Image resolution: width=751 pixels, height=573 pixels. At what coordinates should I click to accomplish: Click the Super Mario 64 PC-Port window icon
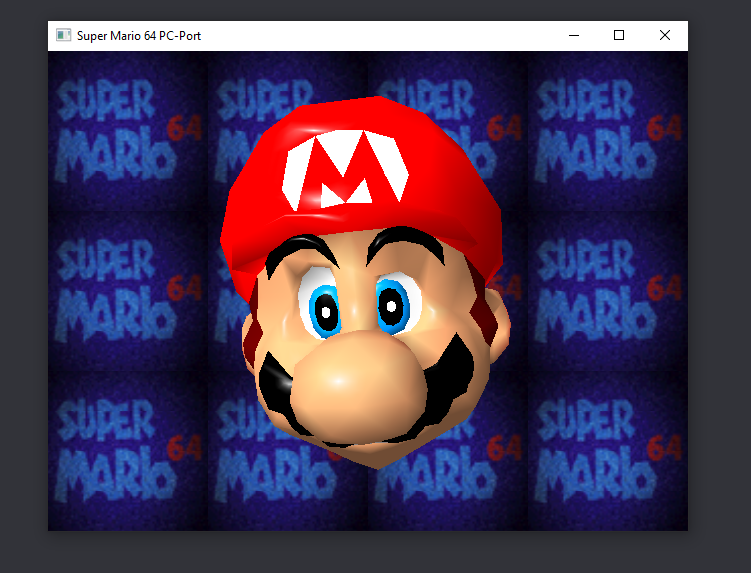pos(63,35)
